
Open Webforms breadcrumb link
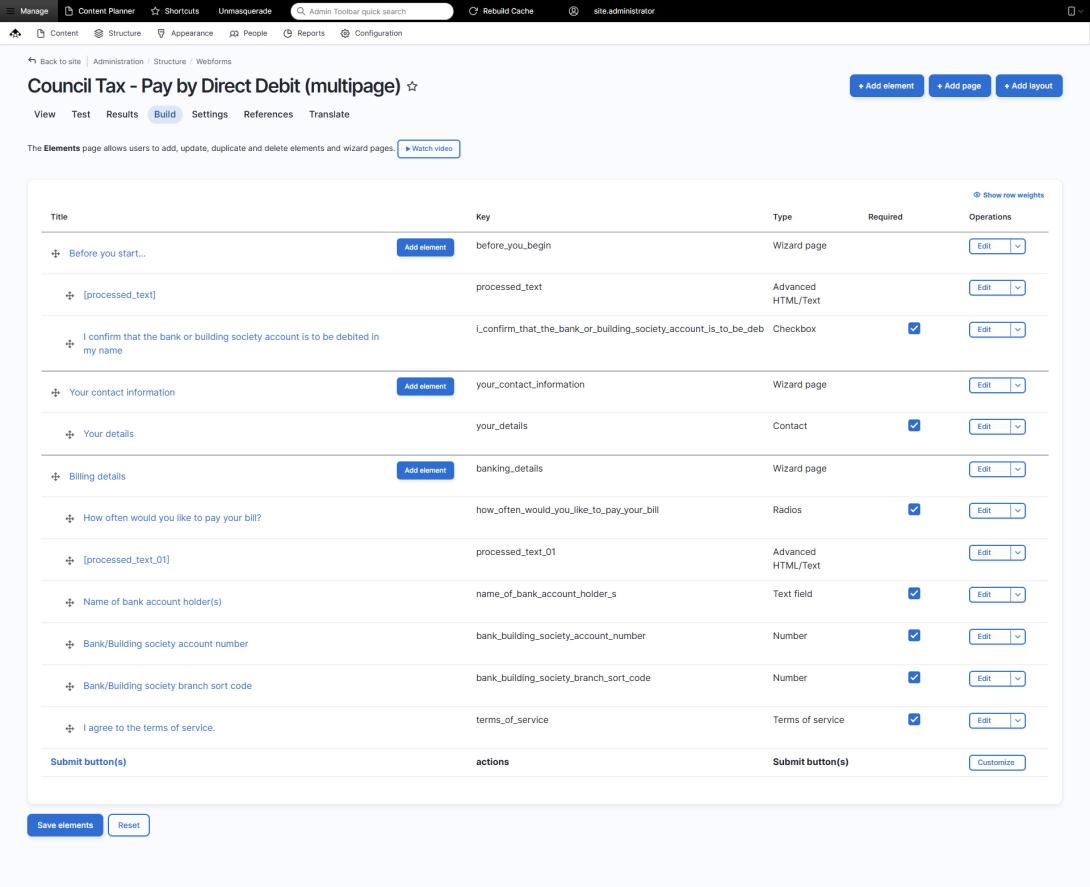coord(213,62)
